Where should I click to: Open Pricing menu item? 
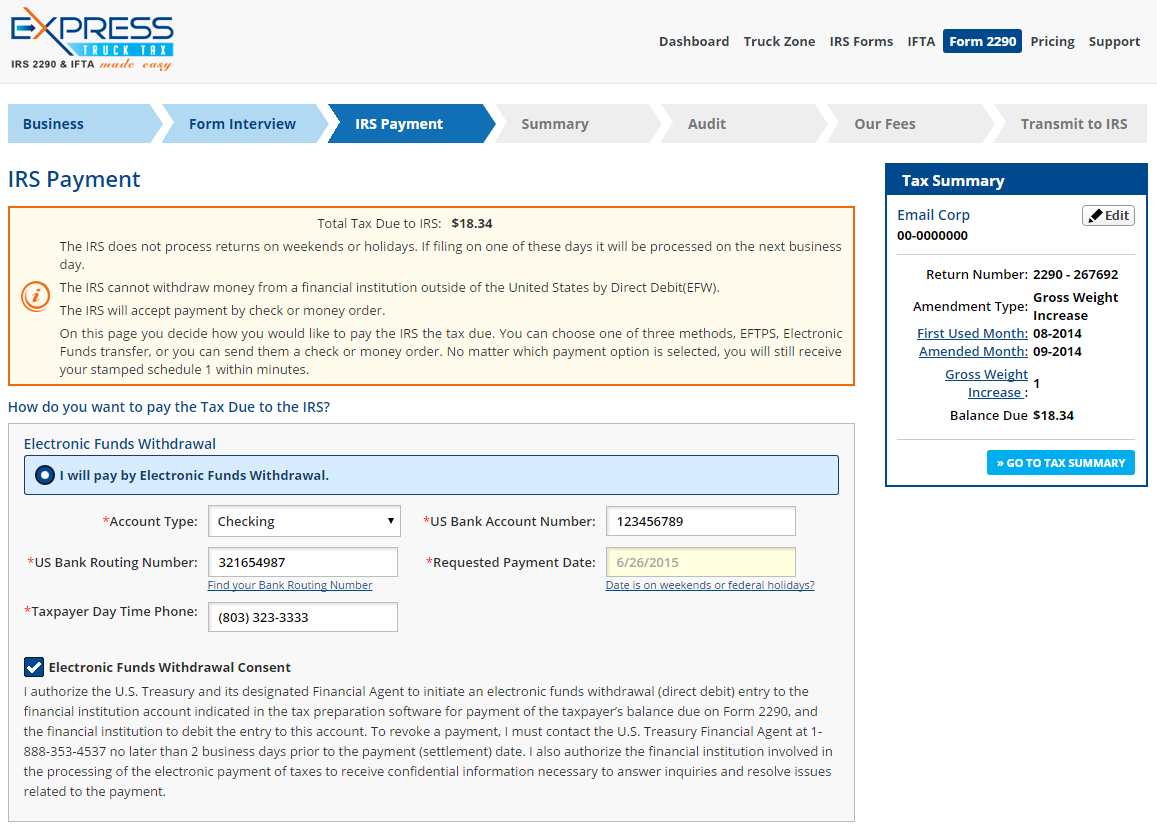coord(1052,41)
